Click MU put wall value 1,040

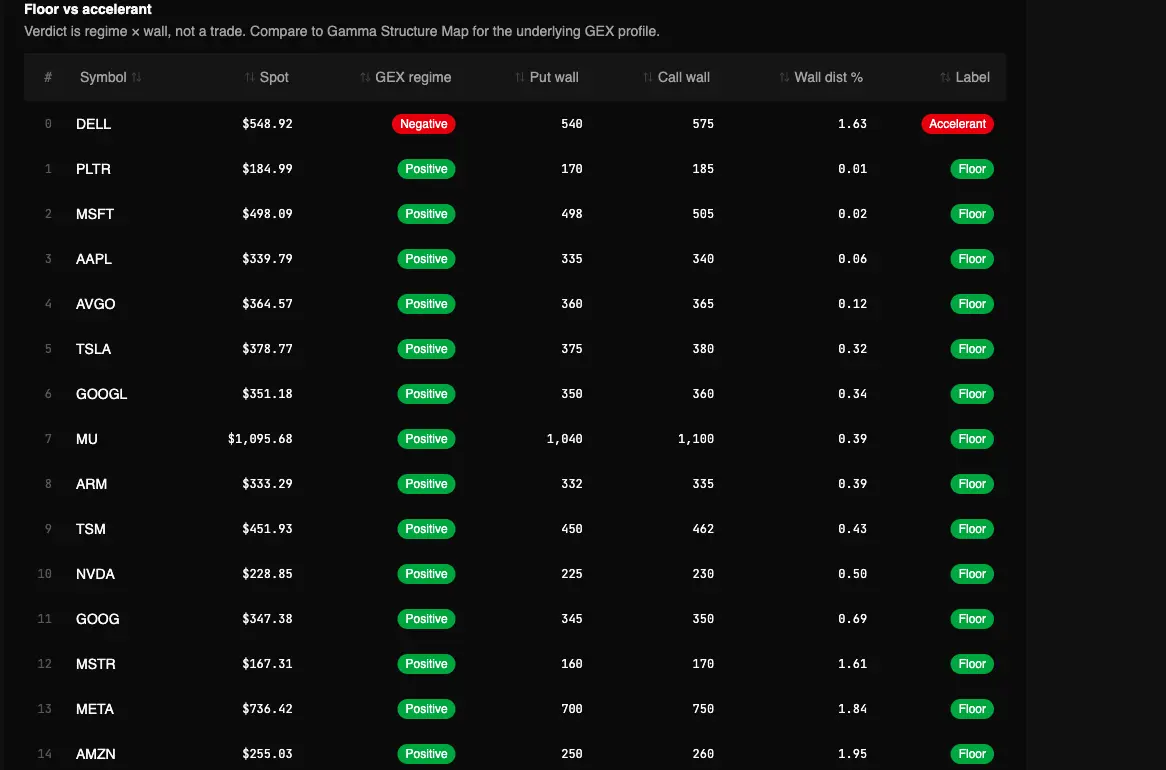[x=564, y=439]
